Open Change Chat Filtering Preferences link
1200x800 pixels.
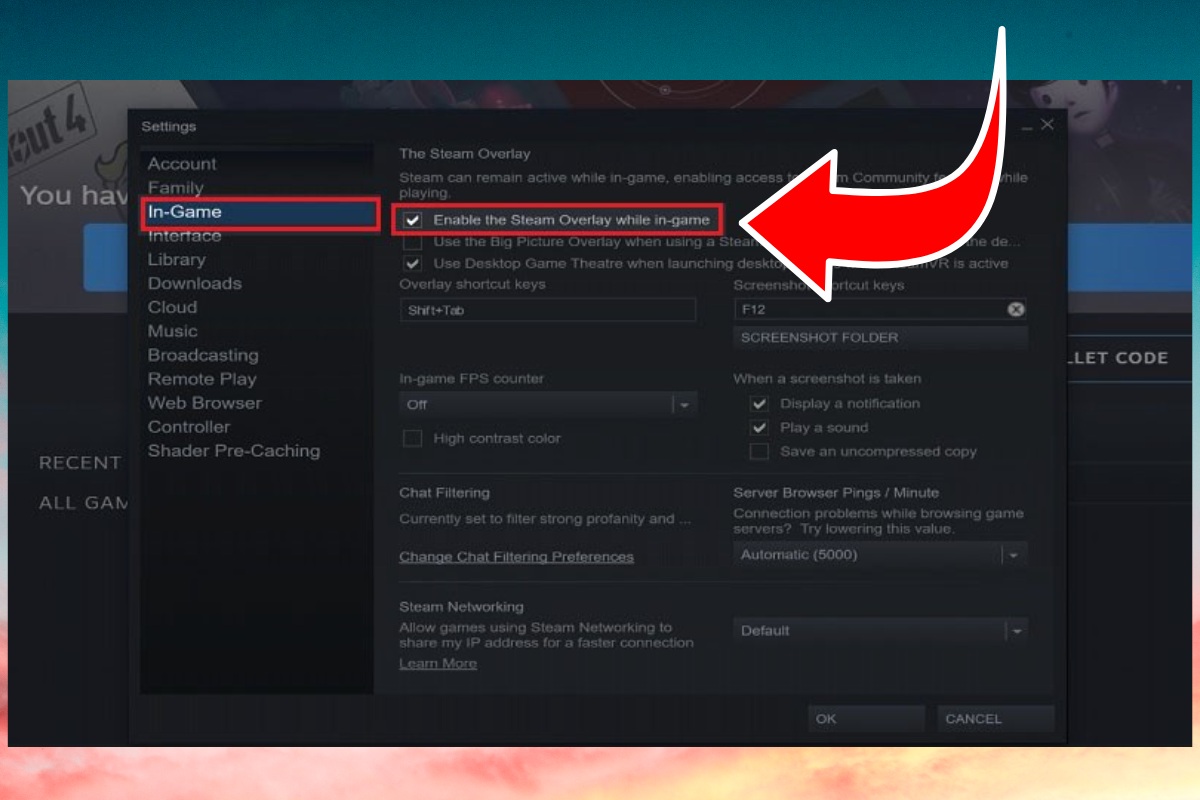[516, 557]
